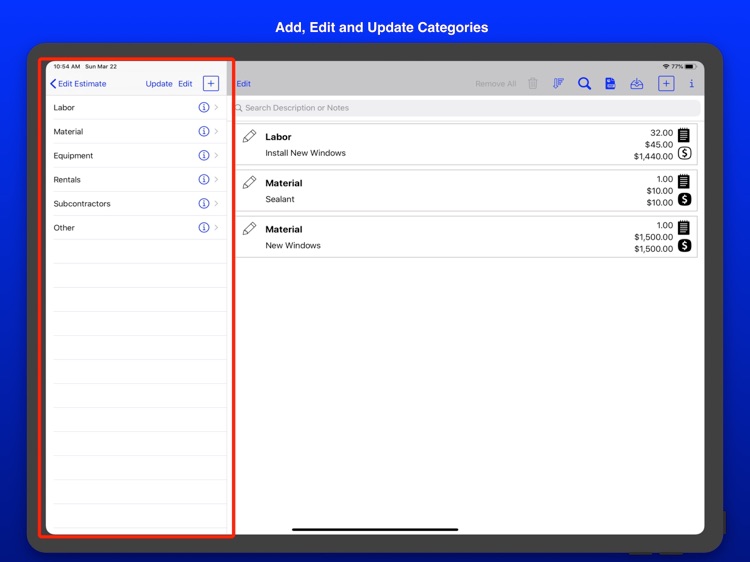This screenshot has width=750, height=562.
Task: Click the Remove All button
Action: [496, 84]
